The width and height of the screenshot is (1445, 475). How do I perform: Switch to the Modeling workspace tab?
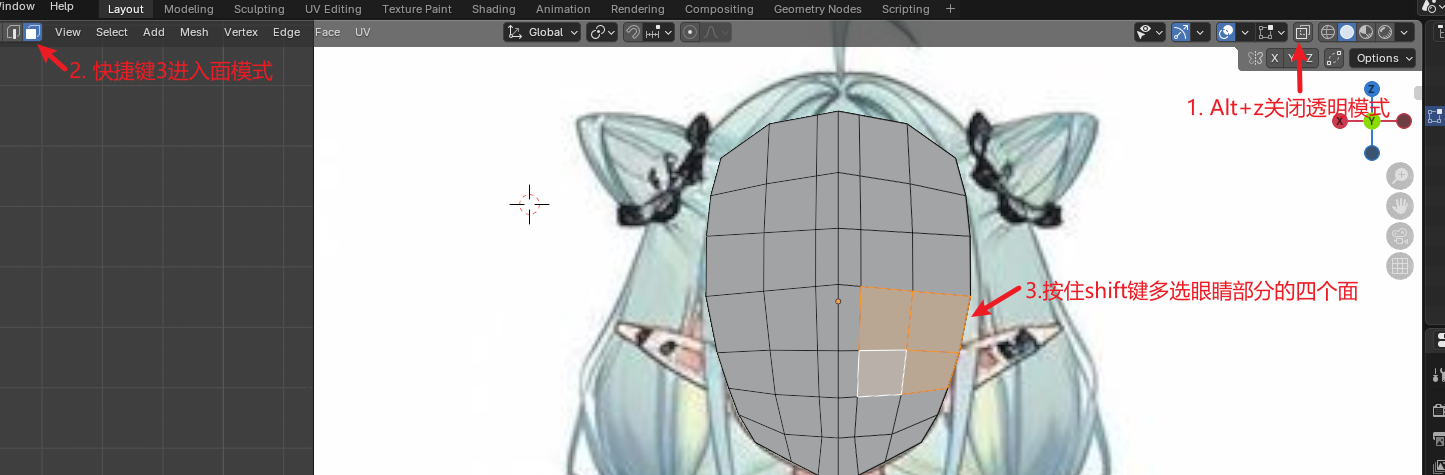[x=188, y=9]
